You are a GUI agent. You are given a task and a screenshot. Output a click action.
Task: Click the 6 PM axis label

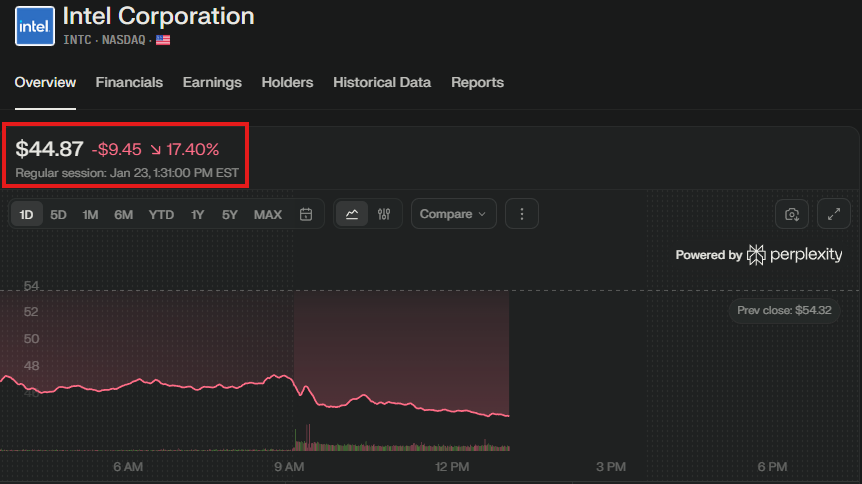(x=772, y=467)
